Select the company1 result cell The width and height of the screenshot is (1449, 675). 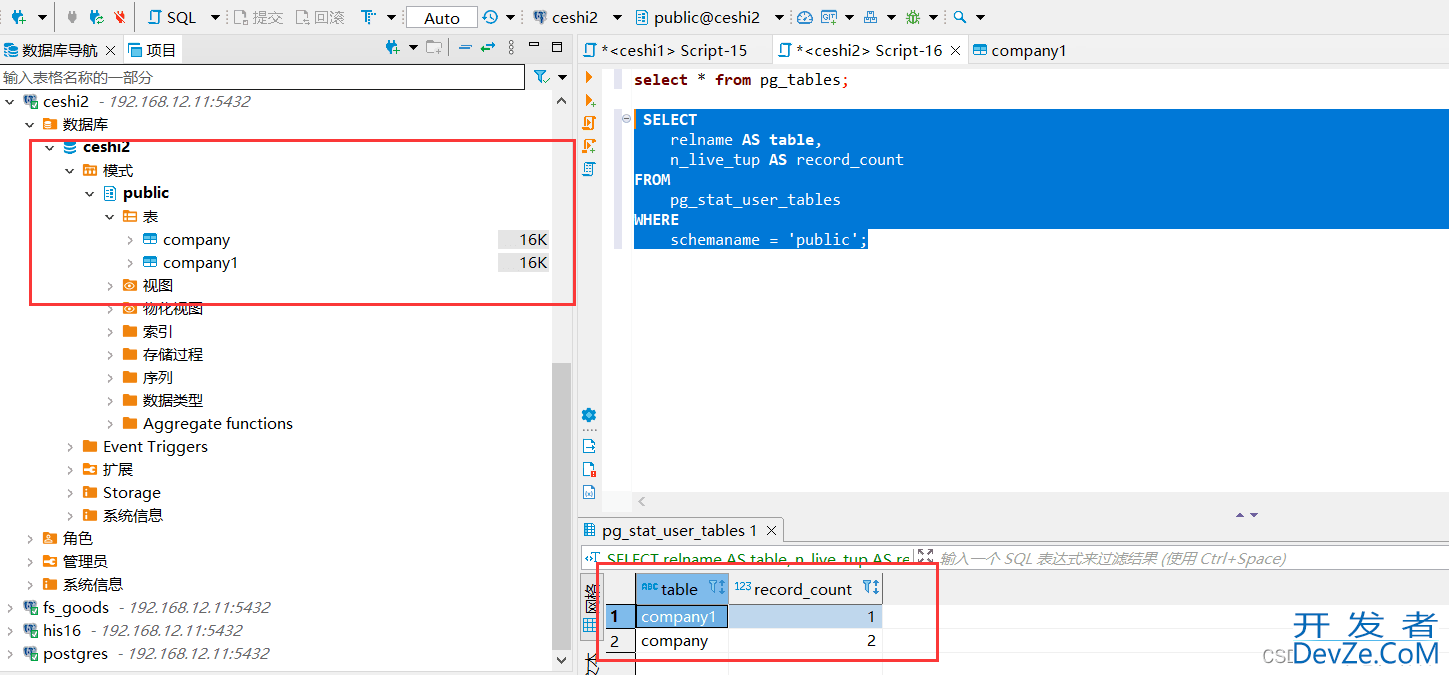(682, 617)
